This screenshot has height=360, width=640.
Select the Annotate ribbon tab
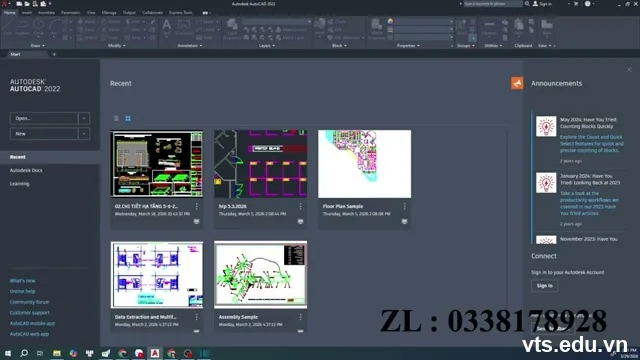pos(46,13)
